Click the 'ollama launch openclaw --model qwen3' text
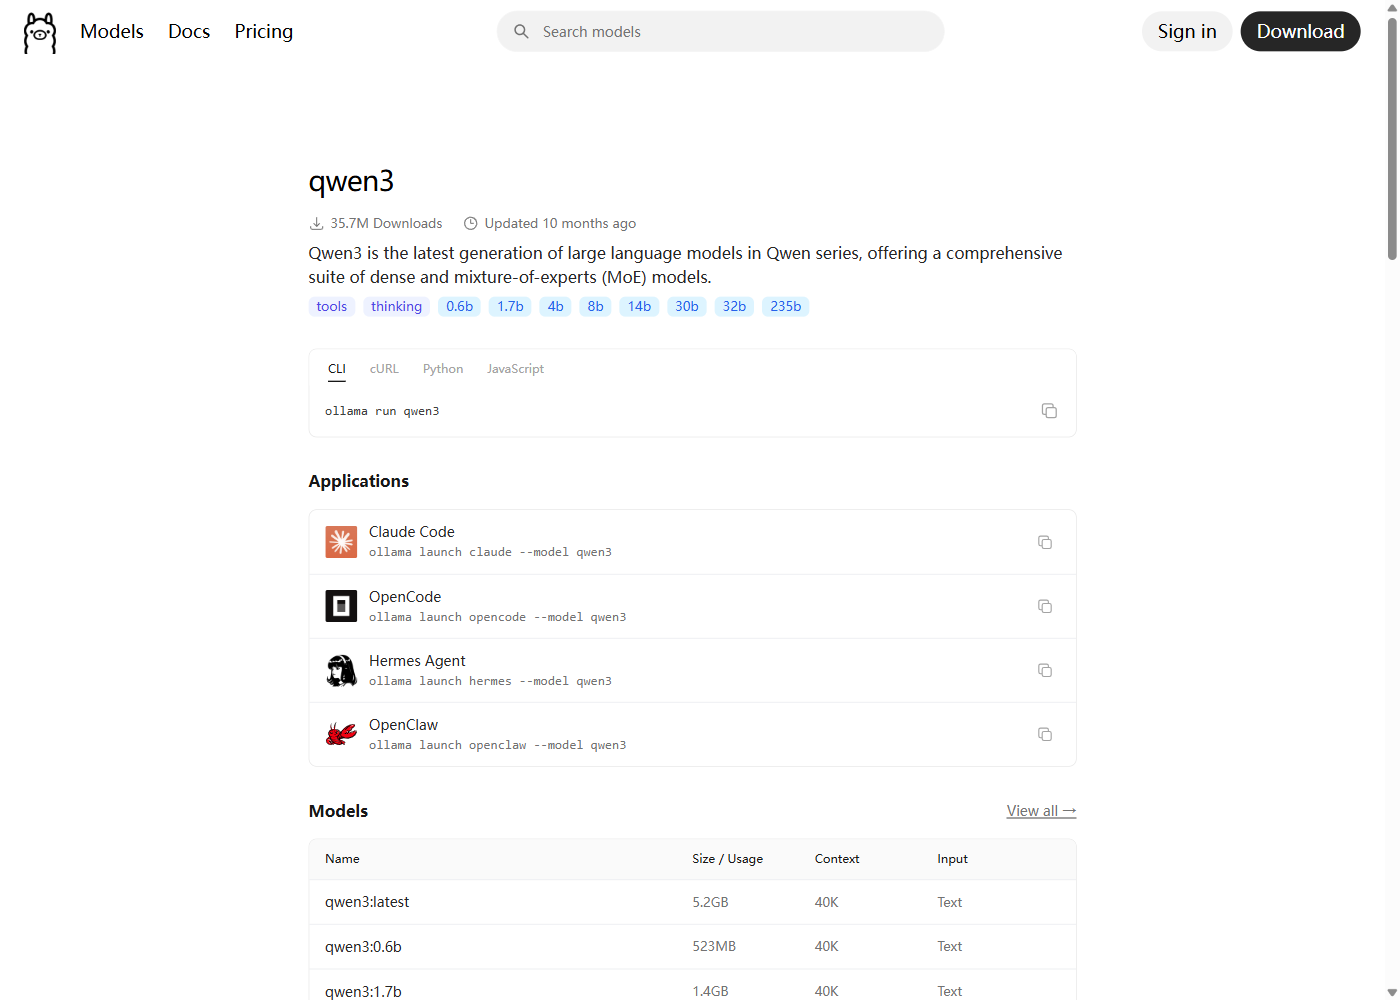1400x1000 pixels. 497,745
